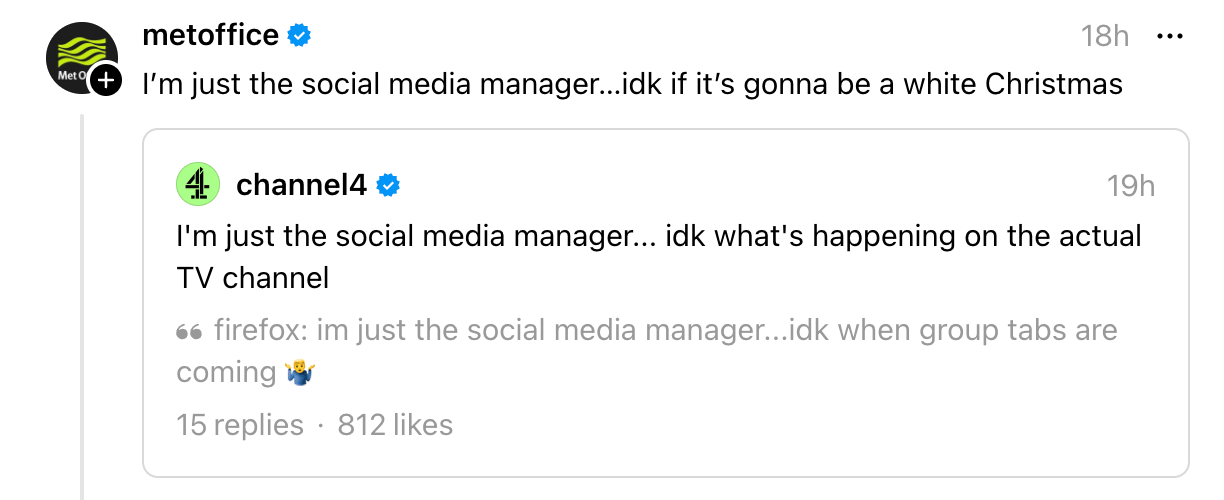Open channel4's quoted post text
This screenshot has width=1224, height=500.
click(658, 237)
